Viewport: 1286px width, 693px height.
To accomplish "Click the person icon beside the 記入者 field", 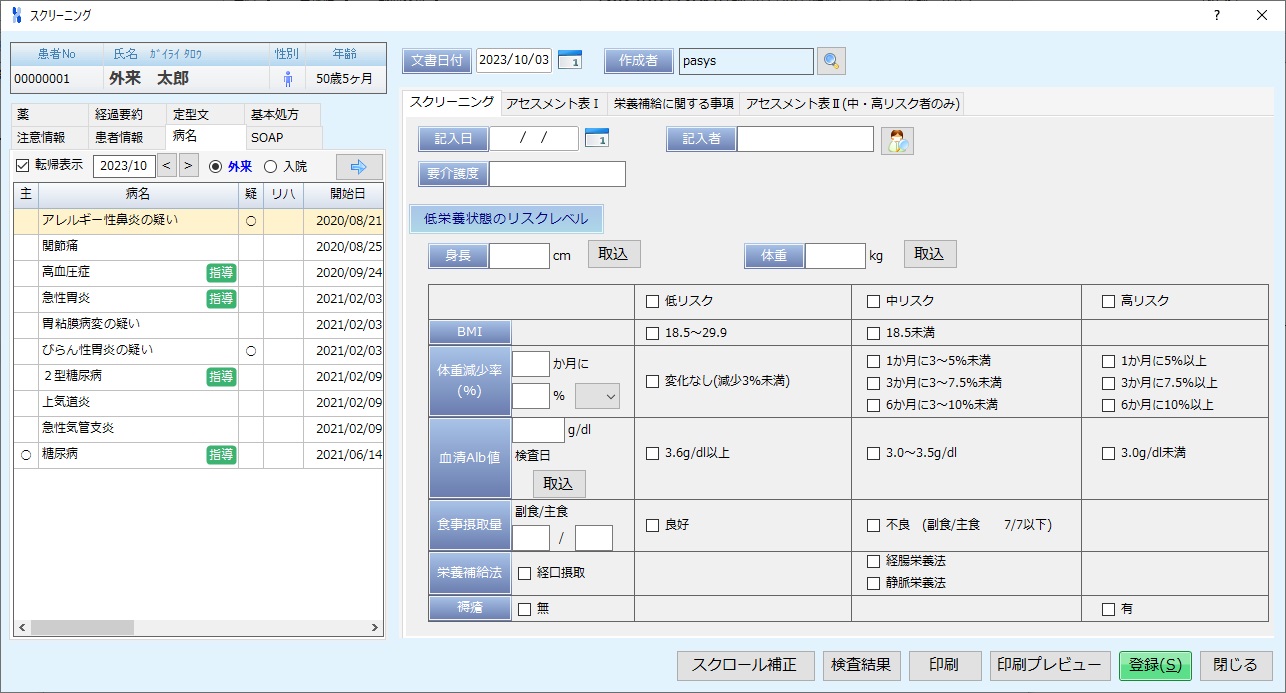I will click(x=896, y=140).
